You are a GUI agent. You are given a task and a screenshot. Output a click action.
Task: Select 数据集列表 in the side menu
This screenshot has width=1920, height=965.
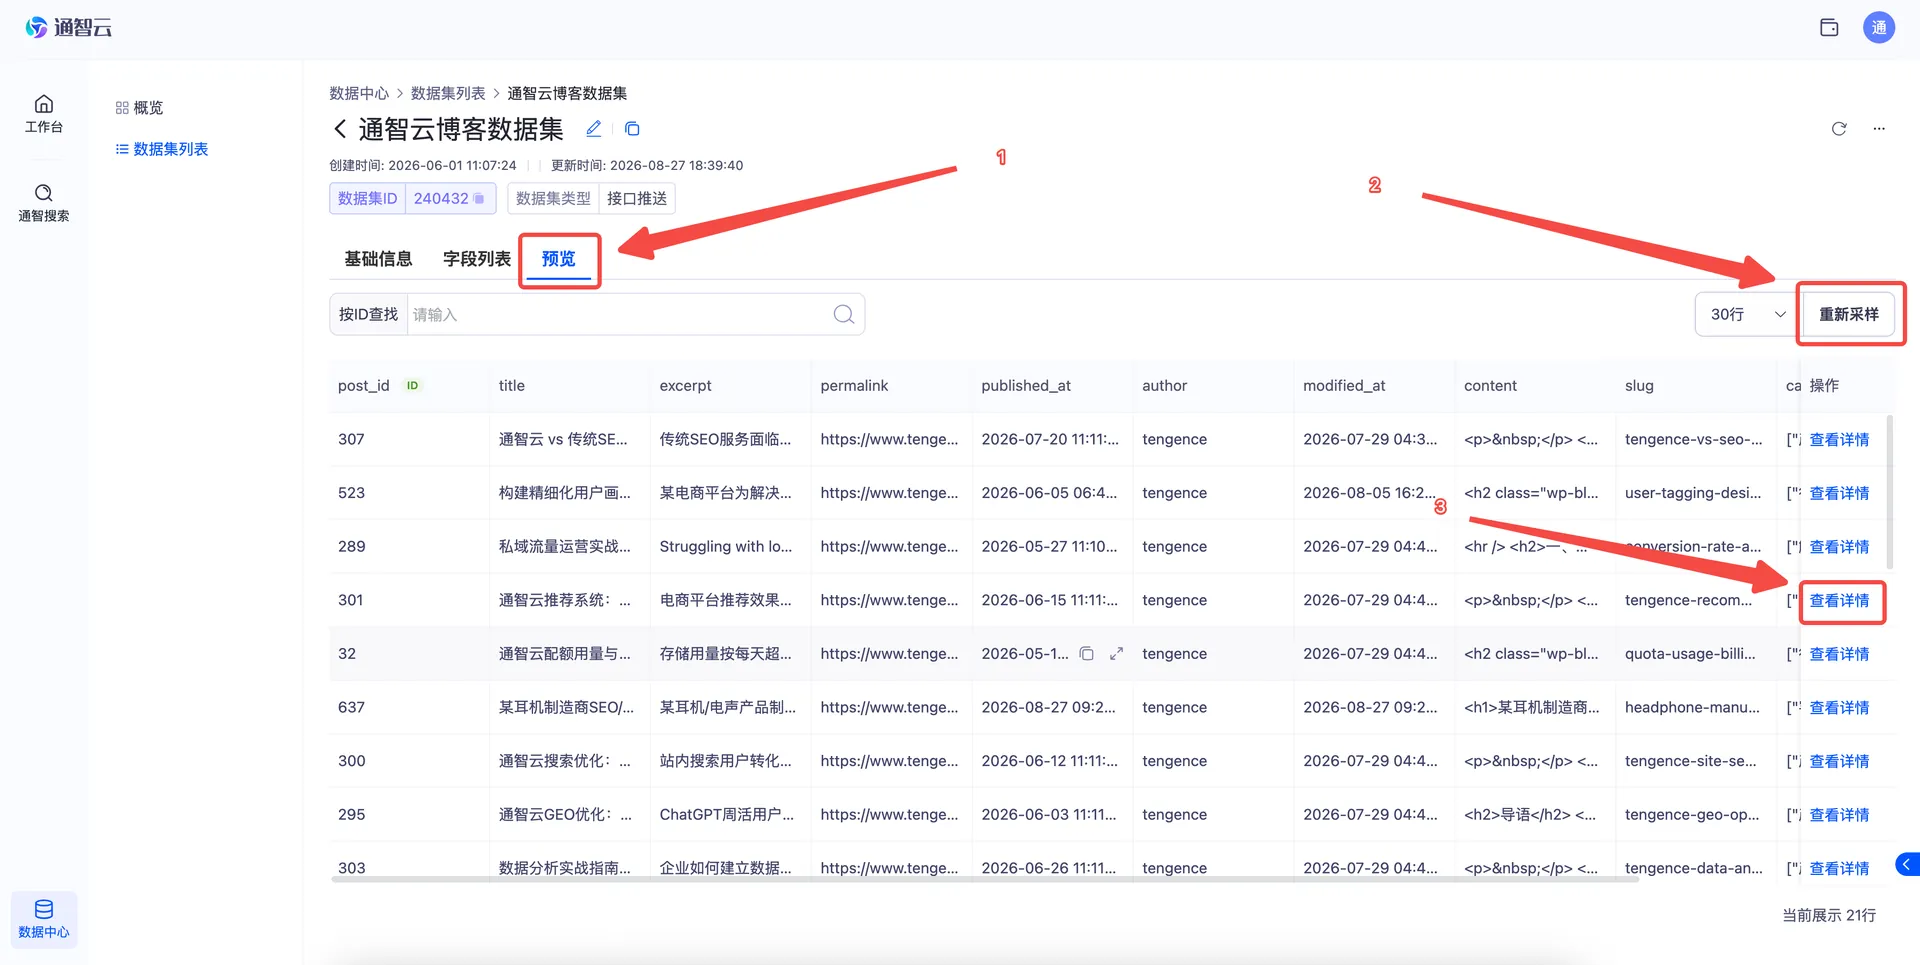point(162,149)
